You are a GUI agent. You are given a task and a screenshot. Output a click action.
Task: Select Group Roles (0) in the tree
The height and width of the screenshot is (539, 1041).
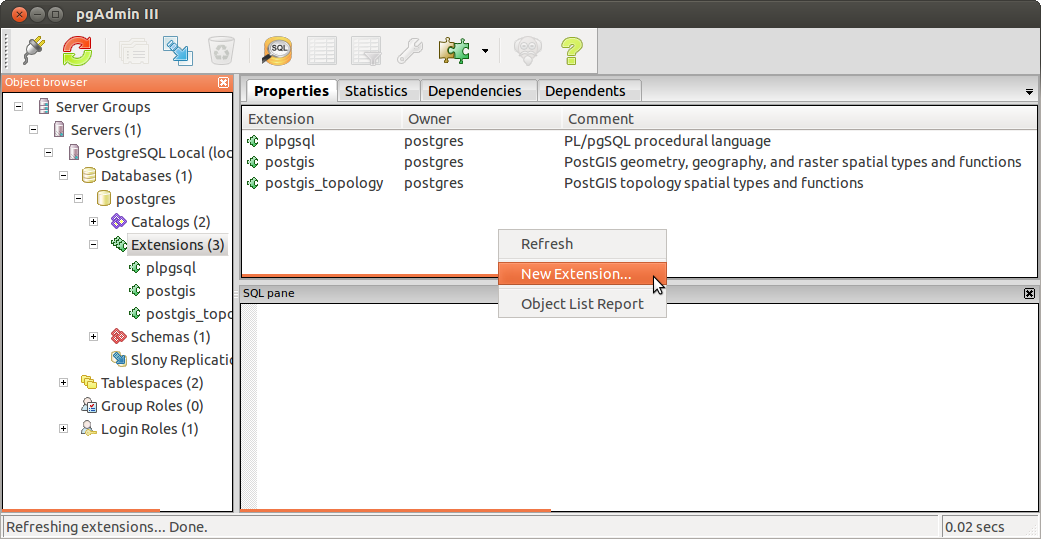[x=152, y=406]
